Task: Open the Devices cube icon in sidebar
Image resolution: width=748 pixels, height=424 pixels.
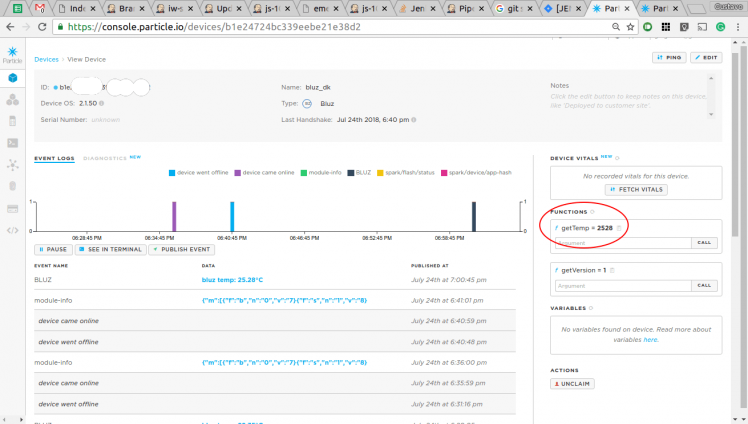Action: 13,77
